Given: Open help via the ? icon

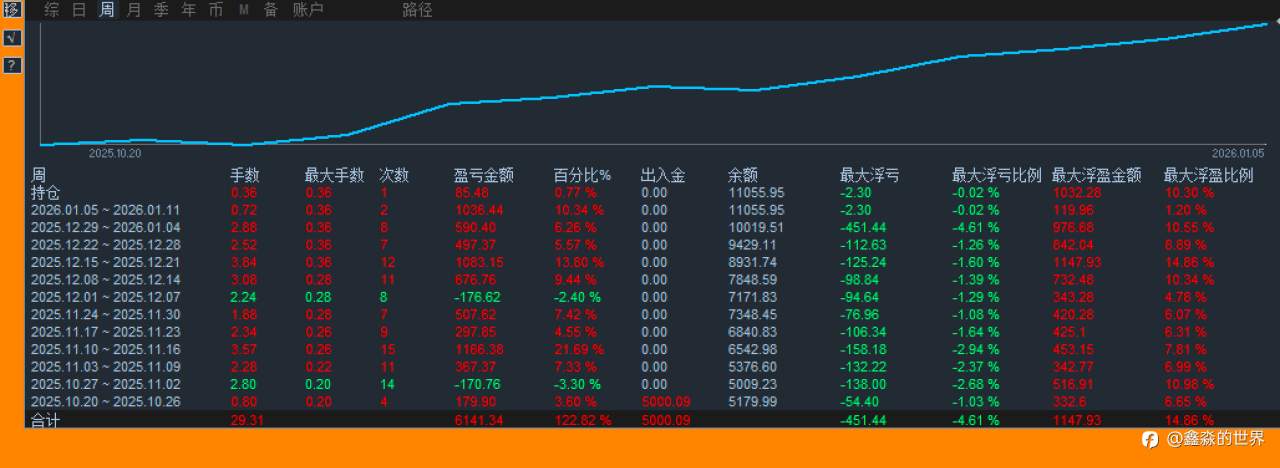Looking at the screenshot, I should pos(12,65).
